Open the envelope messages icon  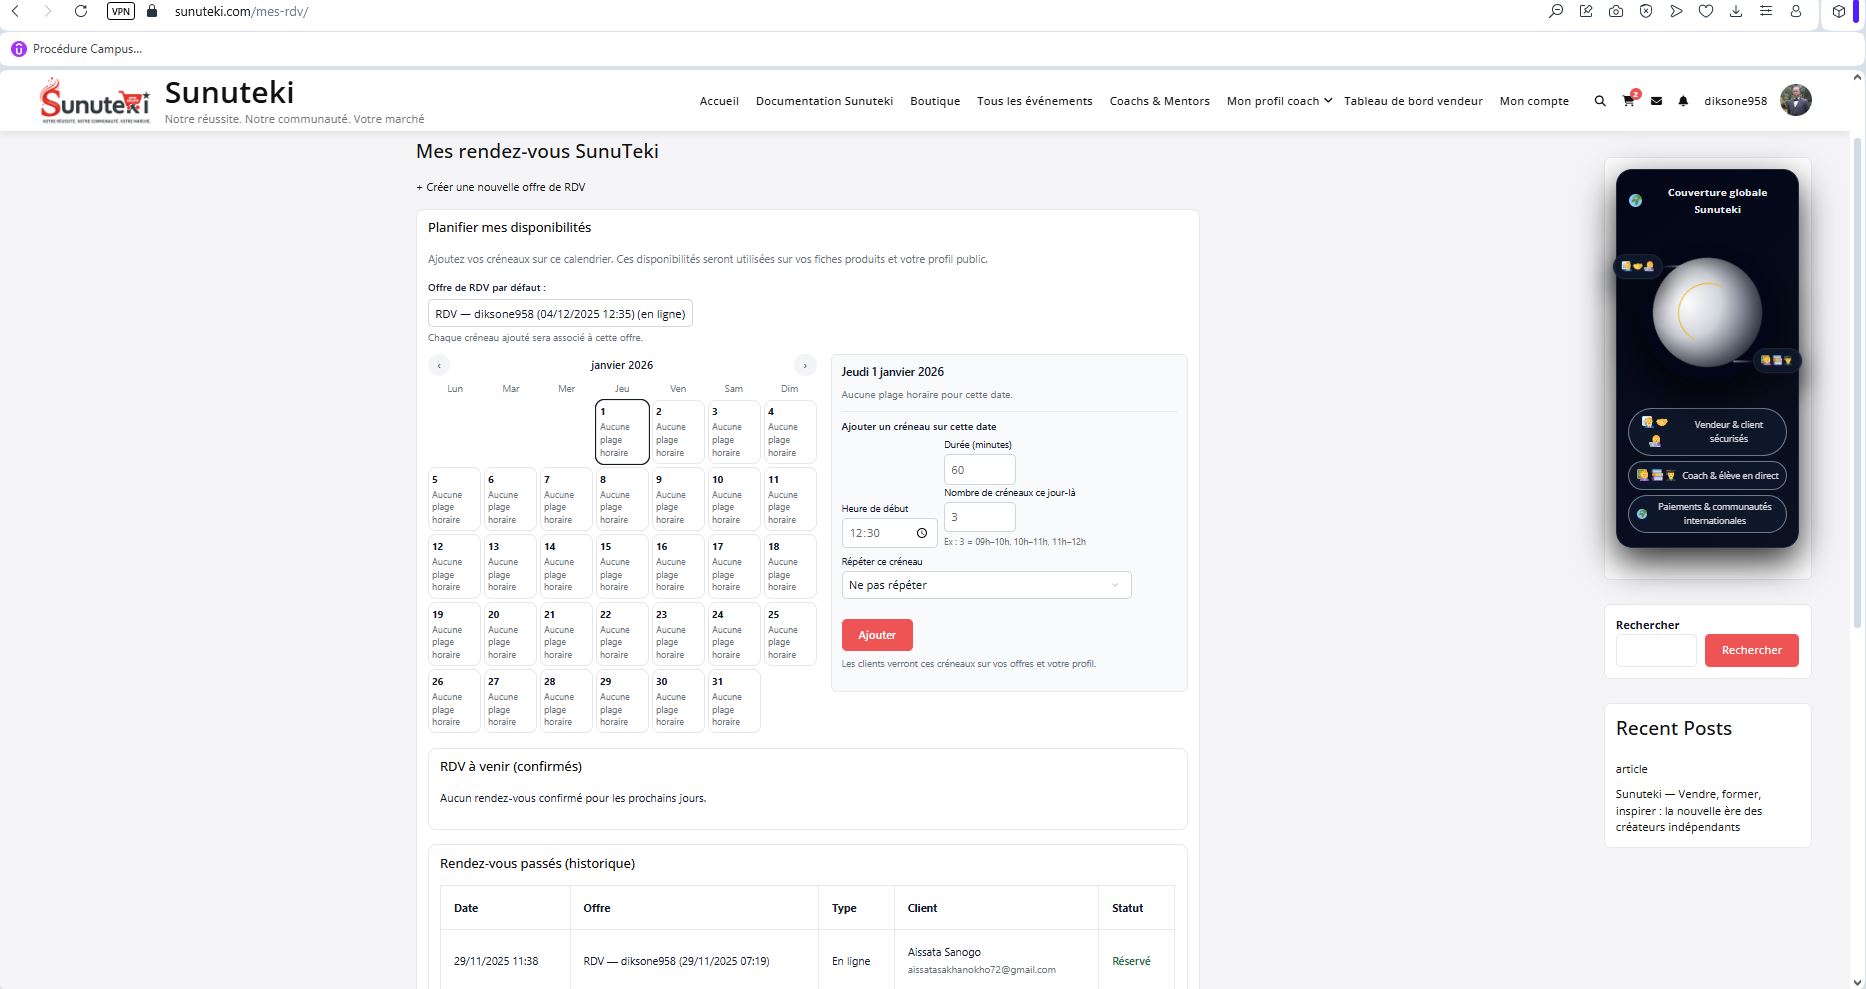1656,101
